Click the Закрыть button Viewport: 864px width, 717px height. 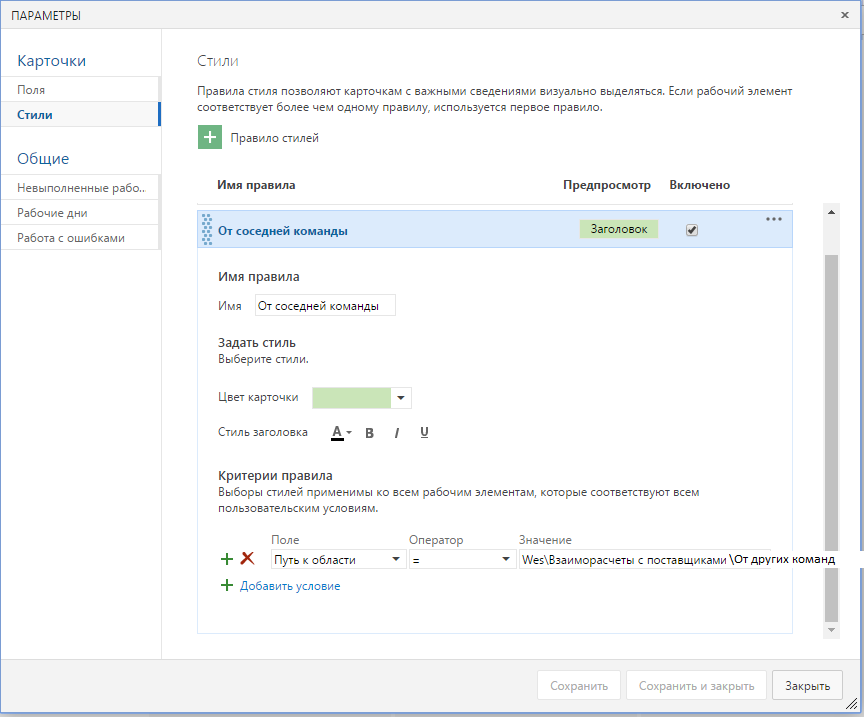point(807,686)
